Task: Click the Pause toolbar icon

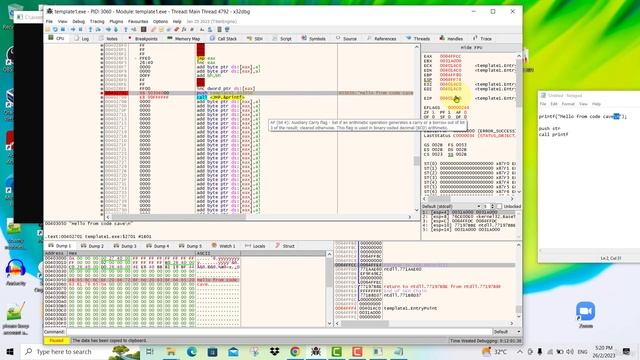Action: [80, 29]
